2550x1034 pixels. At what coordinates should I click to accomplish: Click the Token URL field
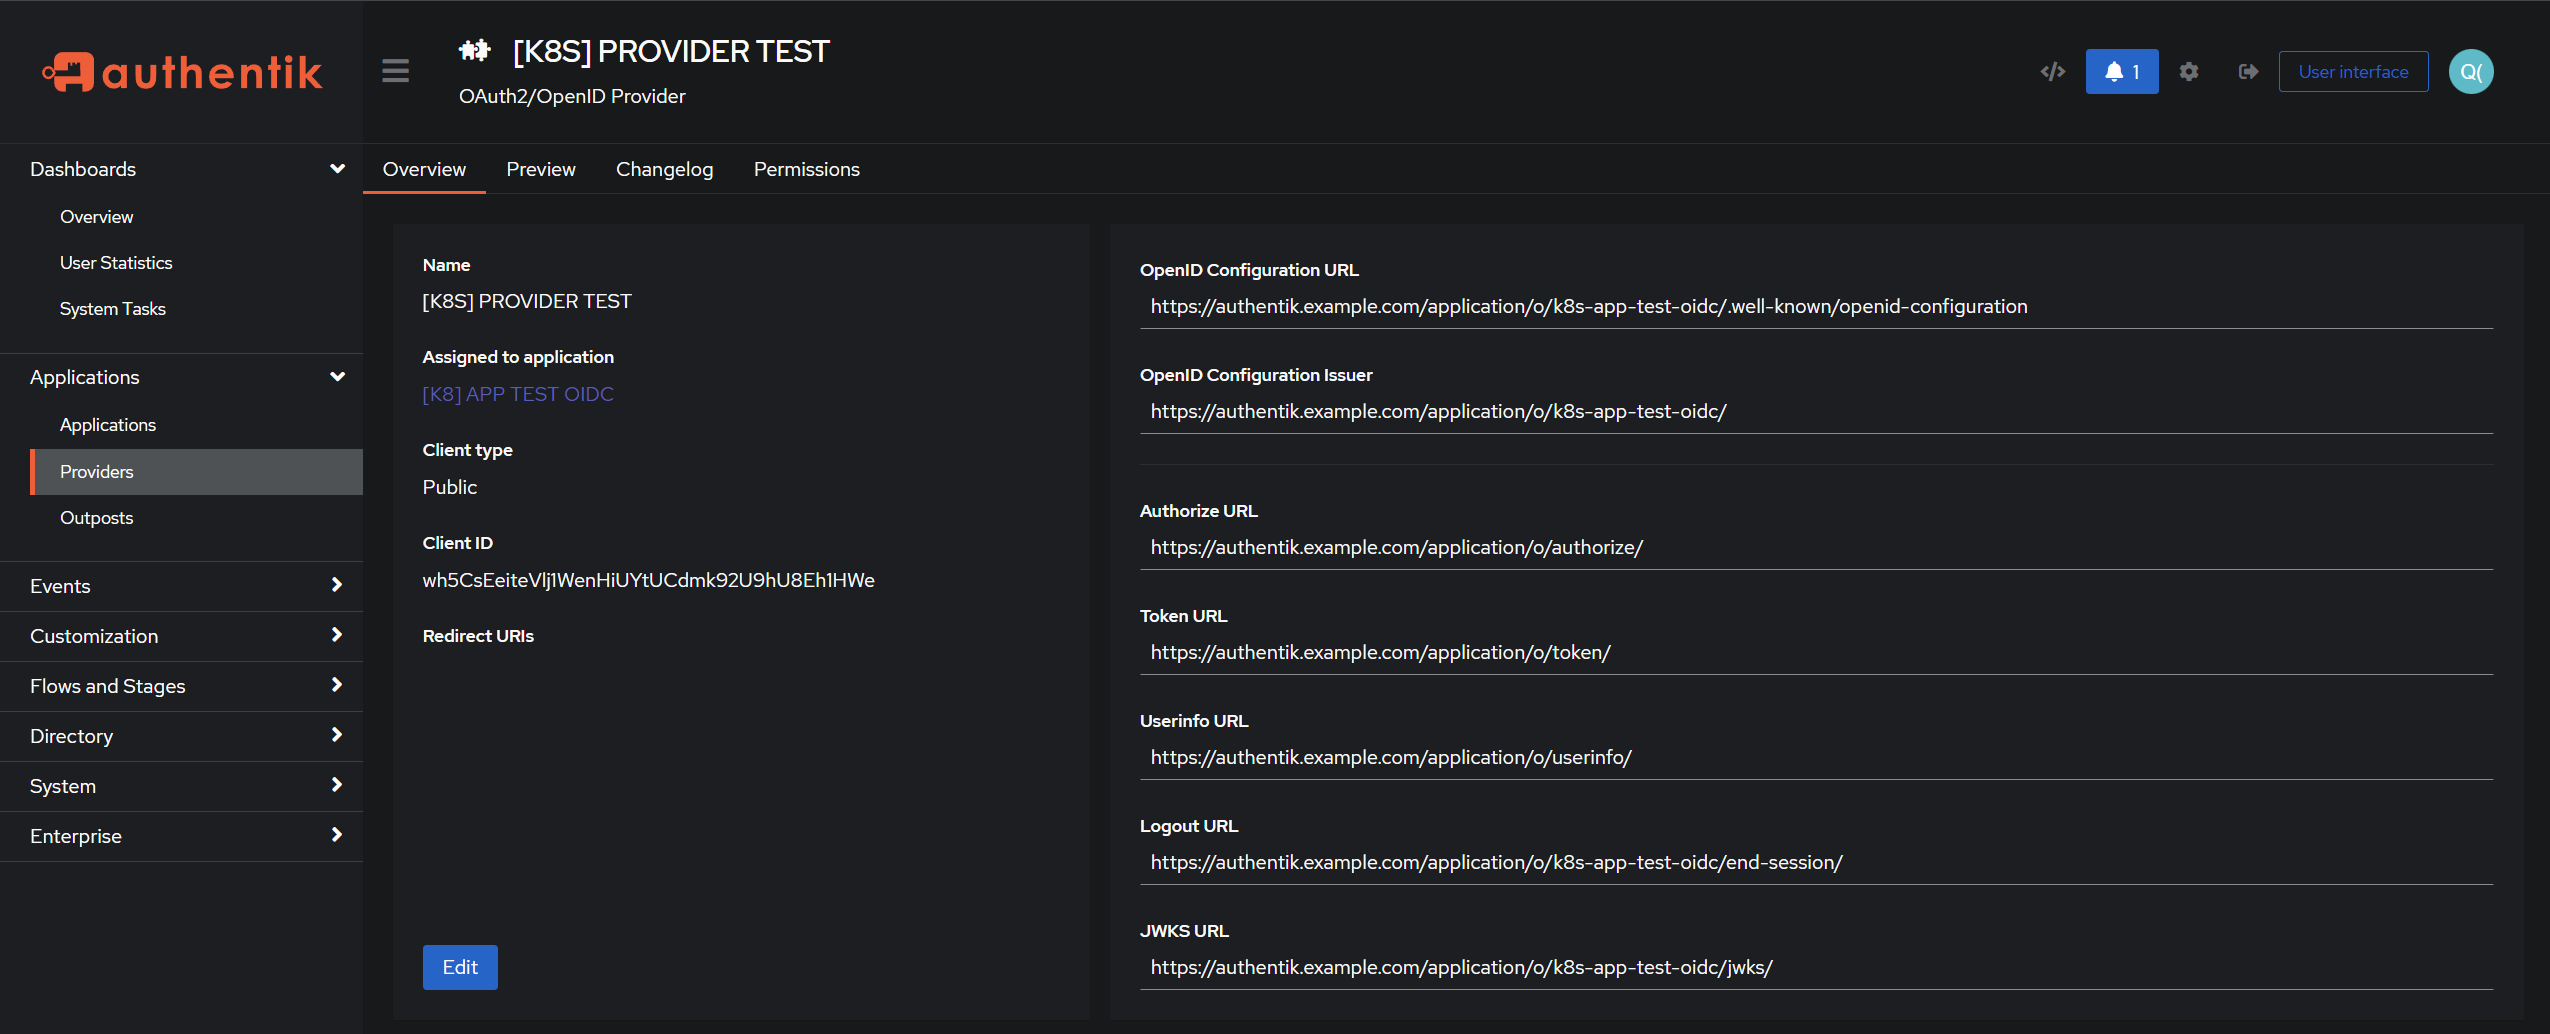click(1816, 653)
